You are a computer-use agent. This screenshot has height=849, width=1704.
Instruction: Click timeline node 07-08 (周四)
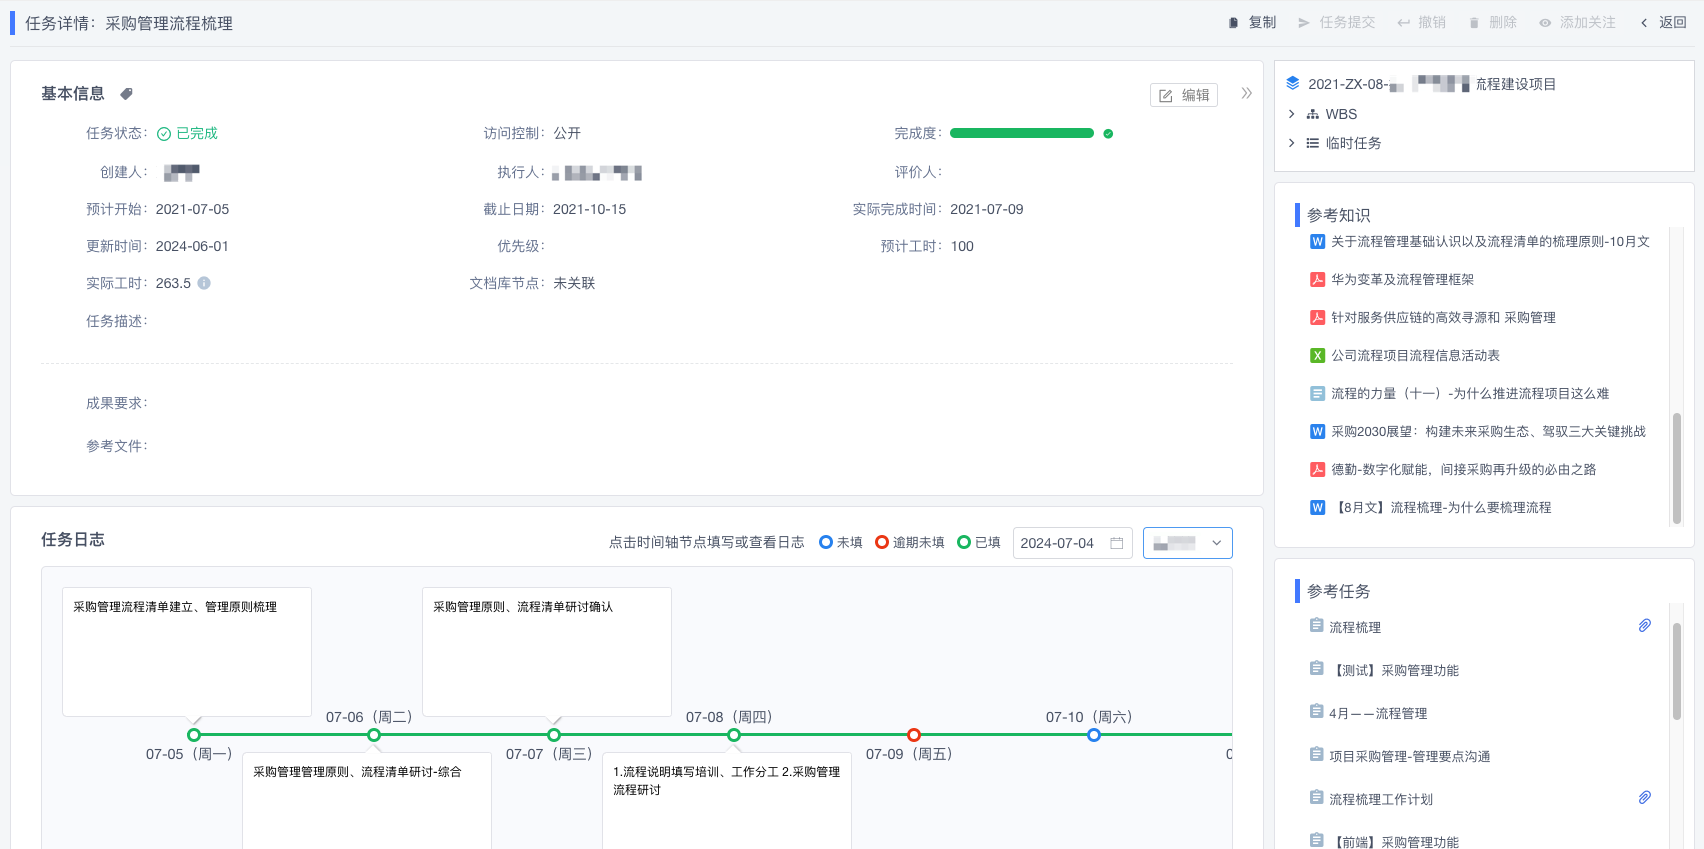pos(734,735)
